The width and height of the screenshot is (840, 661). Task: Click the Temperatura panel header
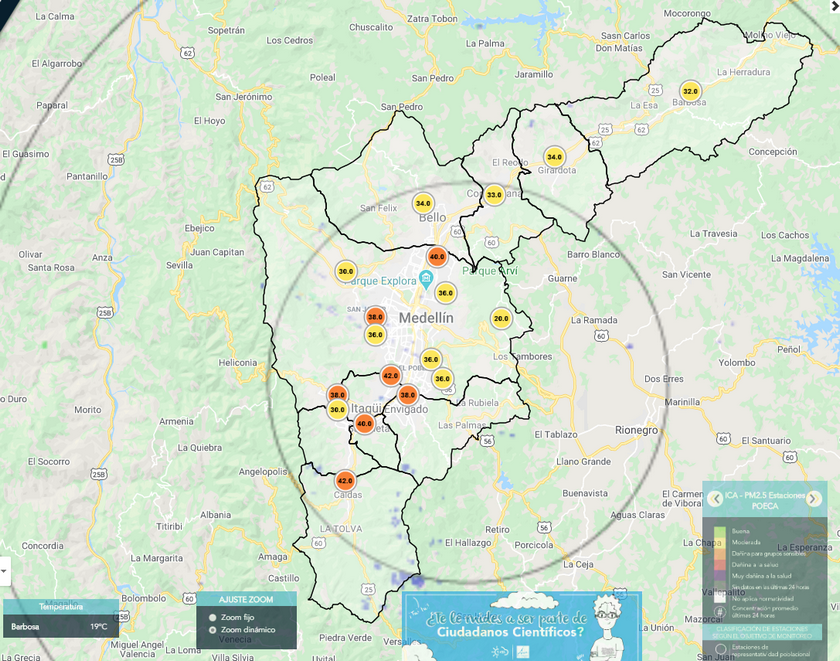tap(61, 606)
